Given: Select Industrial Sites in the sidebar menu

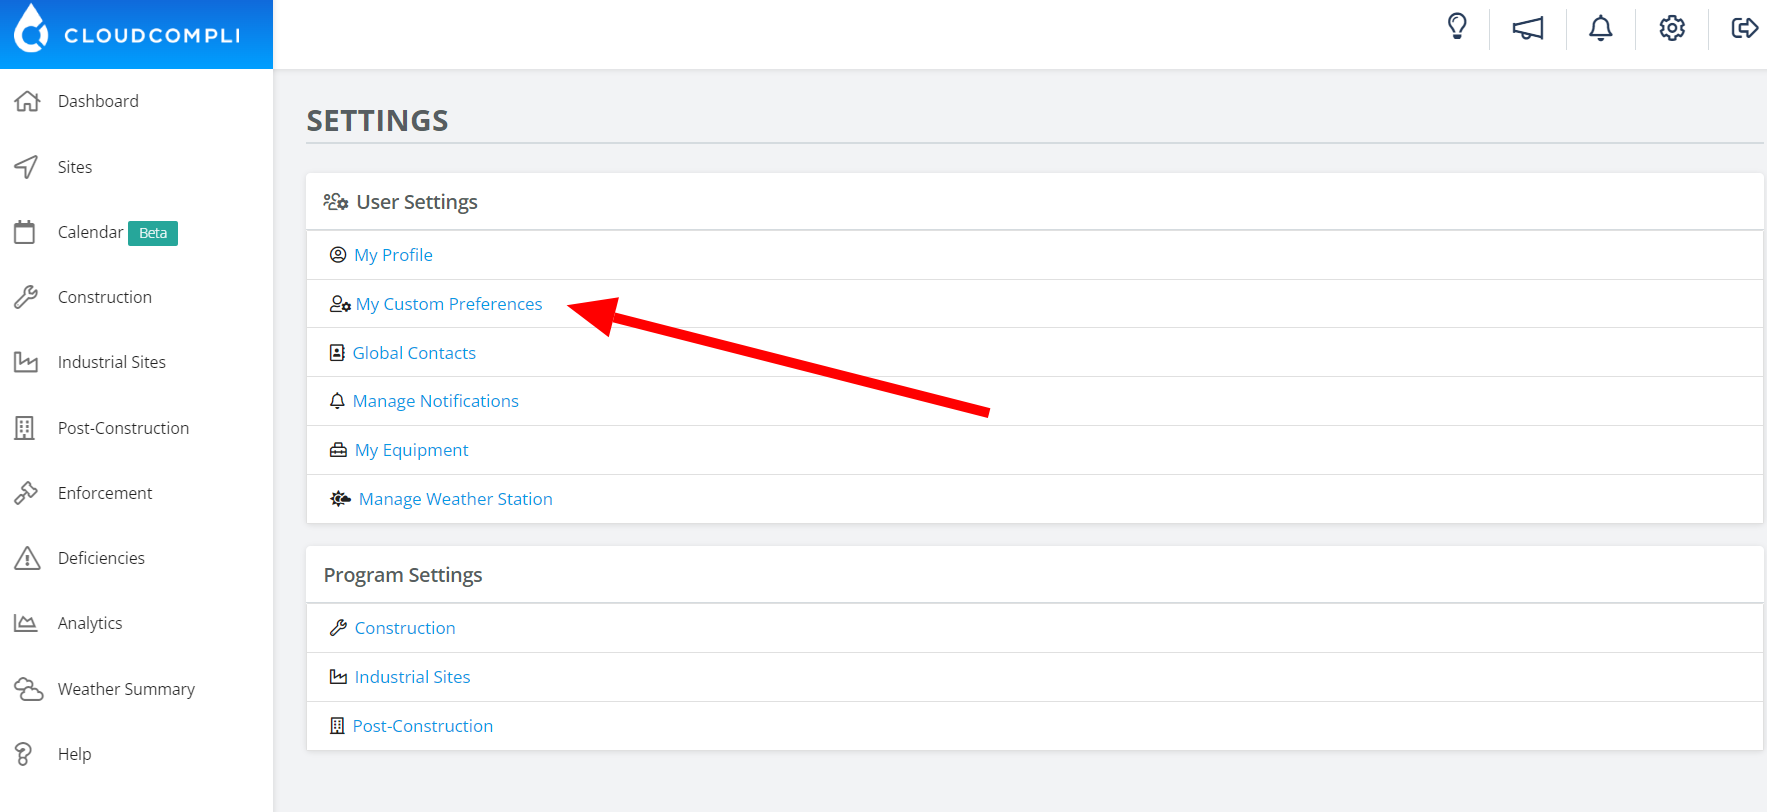Looking at the screenshot, I should [x=112, y=362].
